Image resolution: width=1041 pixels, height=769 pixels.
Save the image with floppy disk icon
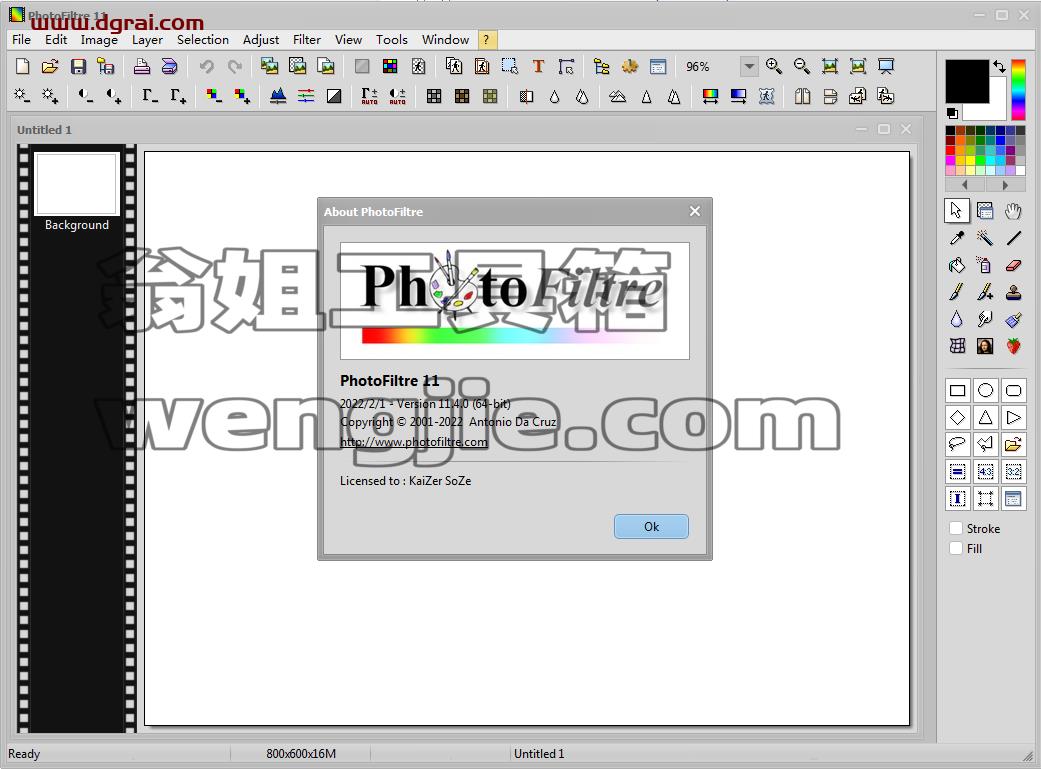(x=78, y=66)
